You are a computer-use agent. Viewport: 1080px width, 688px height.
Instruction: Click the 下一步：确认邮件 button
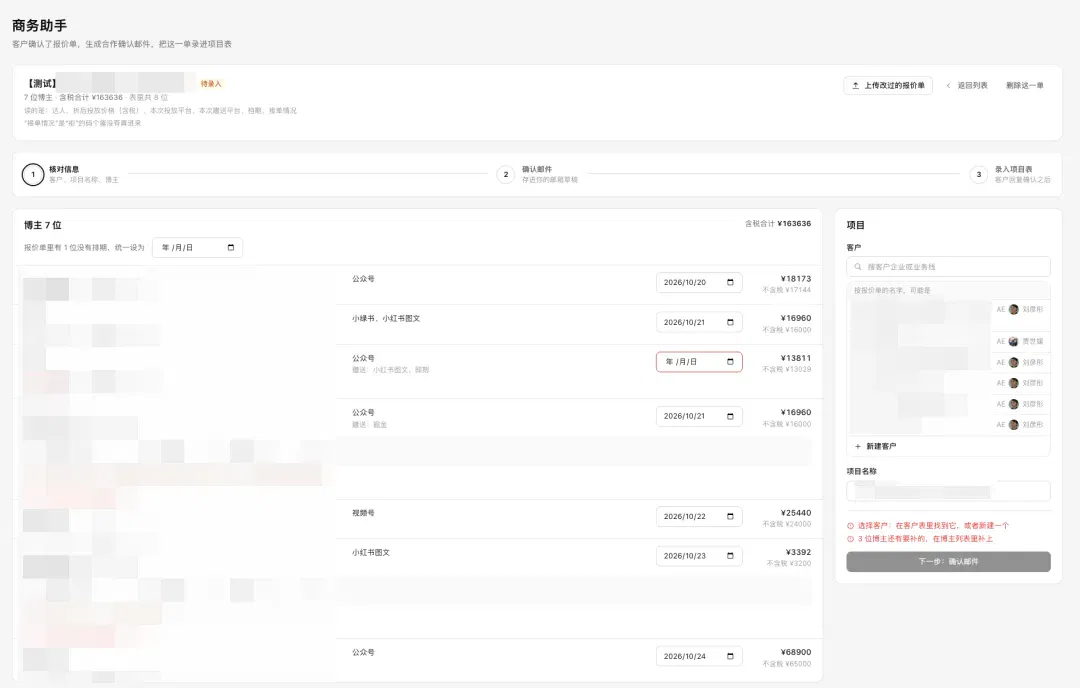tap(948, 561)
